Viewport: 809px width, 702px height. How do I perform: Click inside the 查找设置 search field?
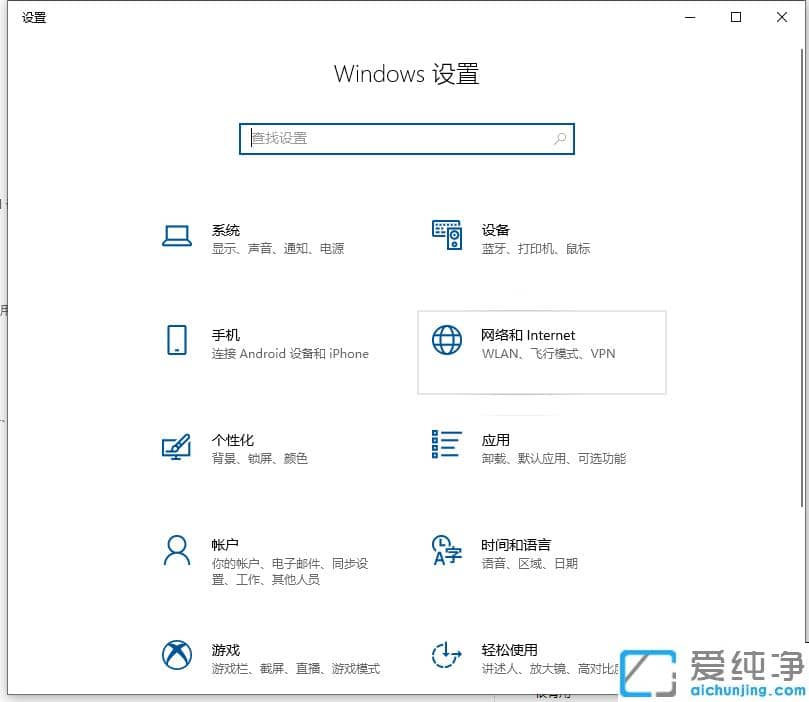380,139
